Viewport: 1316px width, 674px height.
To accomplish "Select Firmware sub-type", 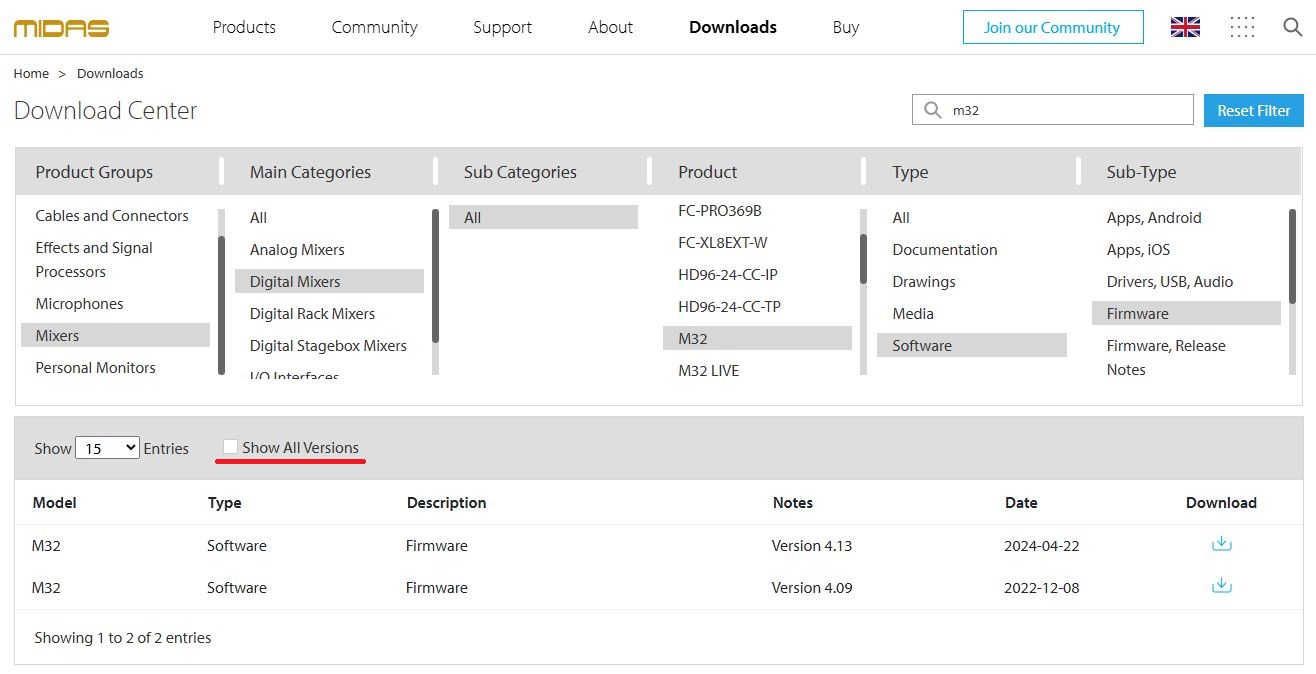I will pos(1186,313).
